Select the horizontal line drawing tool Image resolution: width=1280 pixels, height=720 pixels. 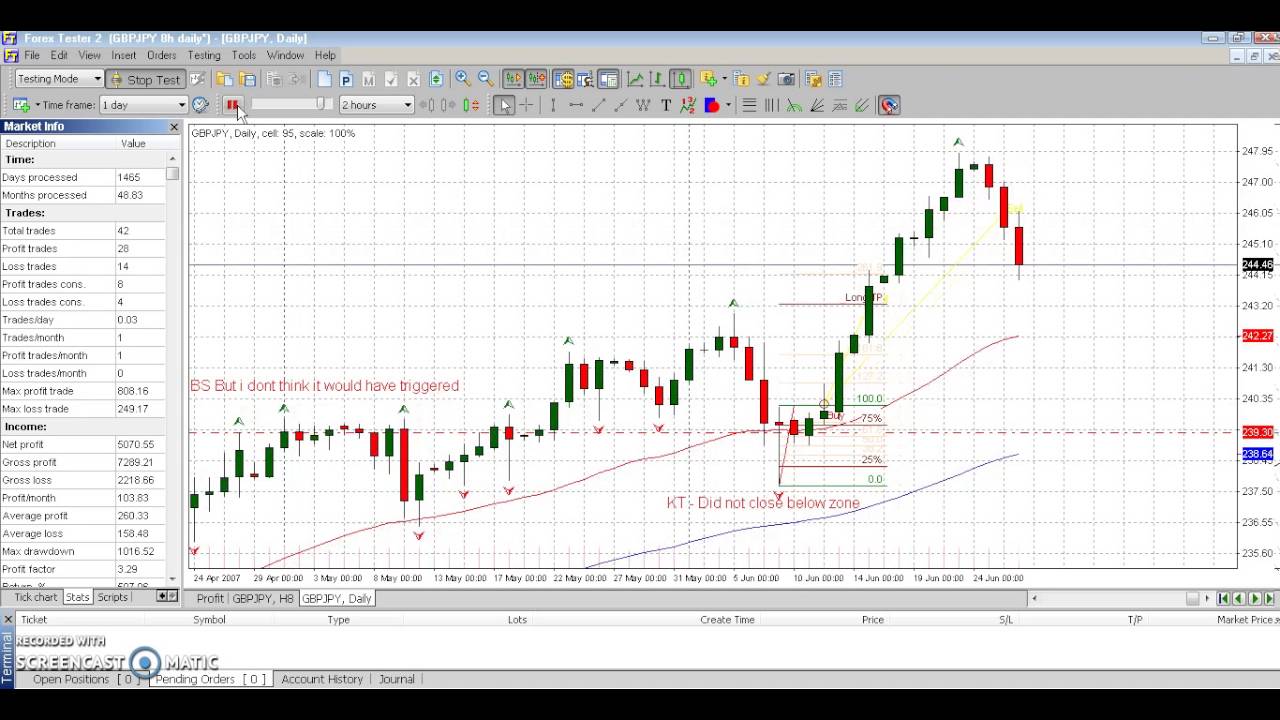576,105
